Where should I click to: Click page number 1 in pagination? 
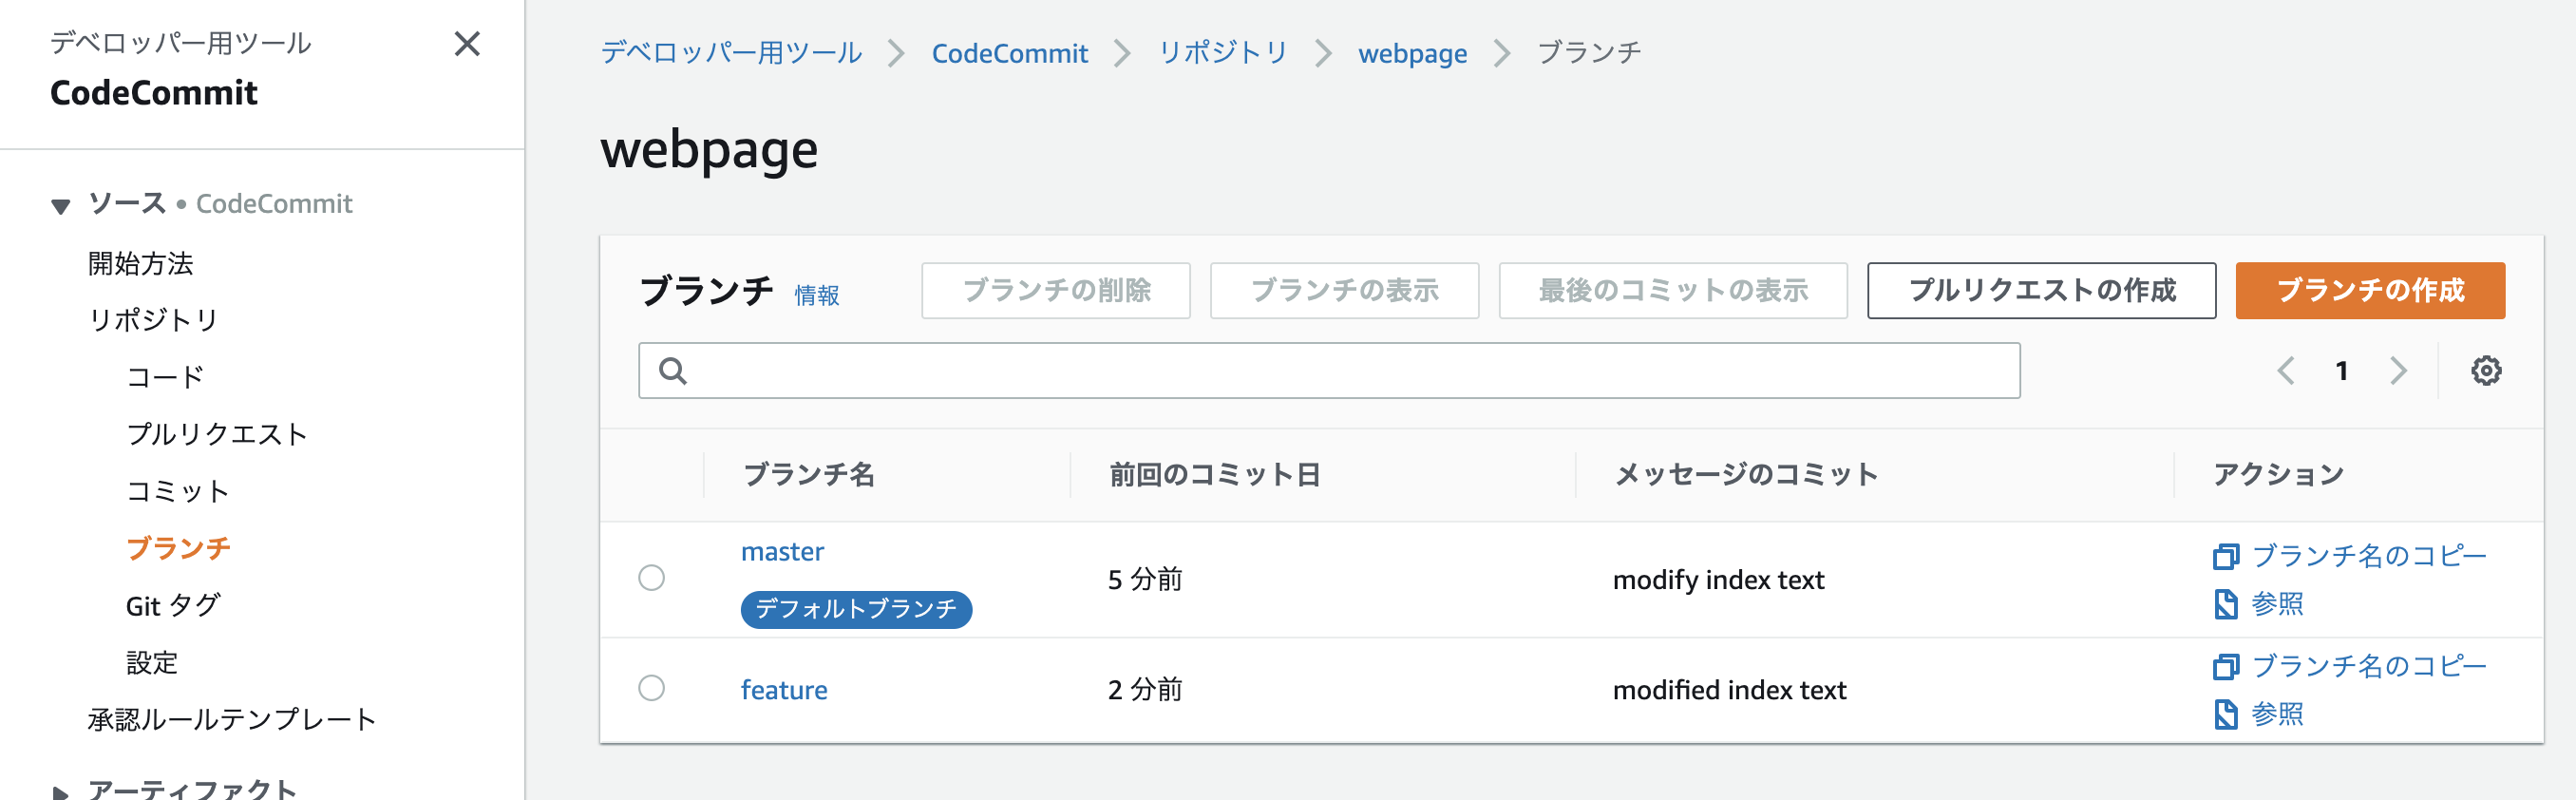coord(2341,371)
